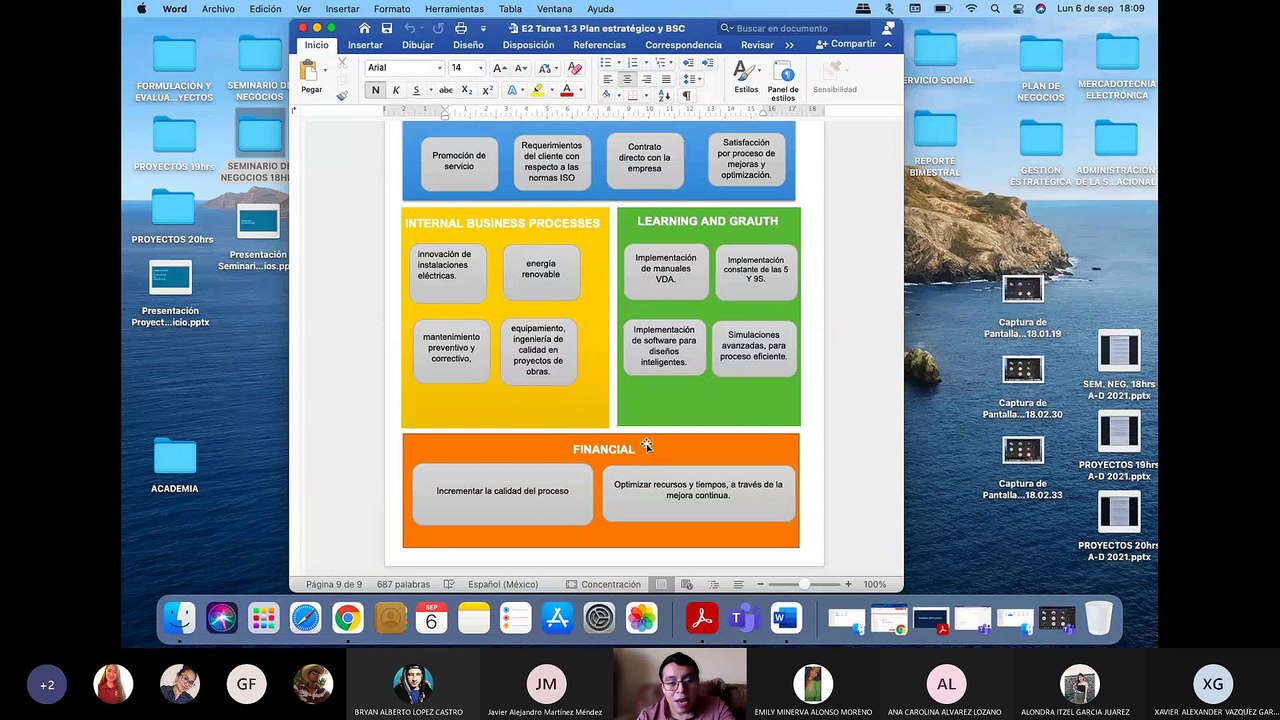Viewport: 1280px width, 720px height.
Task: Click the Página 9 de 9 indicator
Action: coord(334,584)
